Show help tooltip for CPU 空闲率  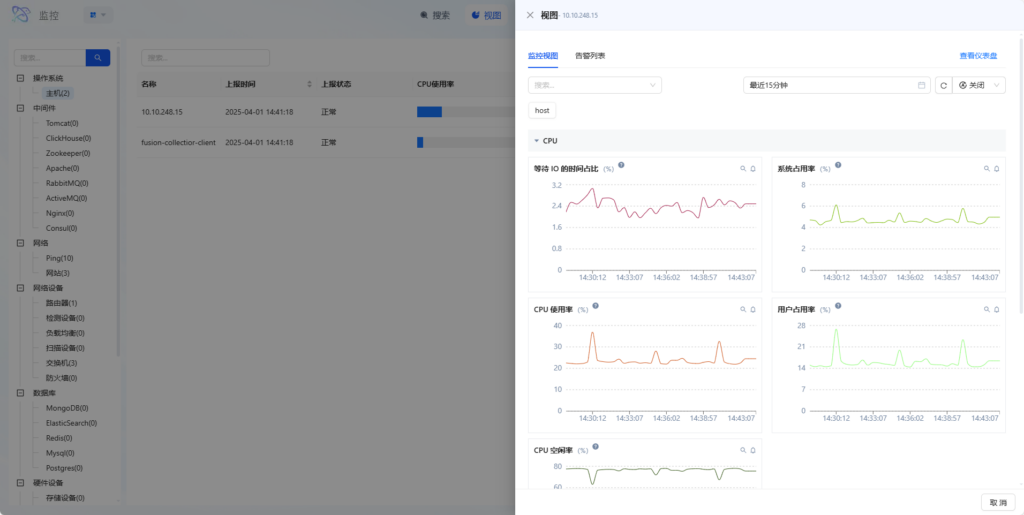point(596,447)
